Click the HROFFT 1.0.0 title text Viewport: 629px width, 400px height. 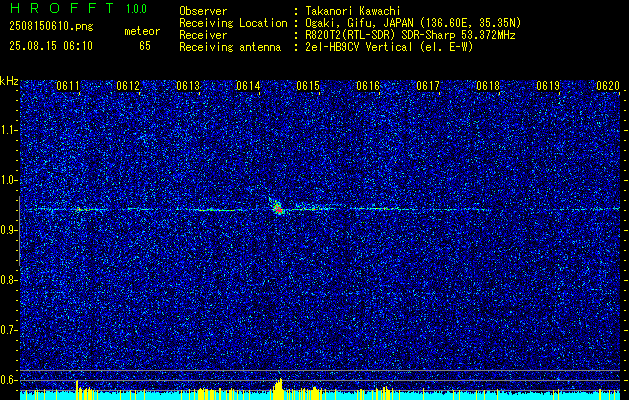click(78, 8)
